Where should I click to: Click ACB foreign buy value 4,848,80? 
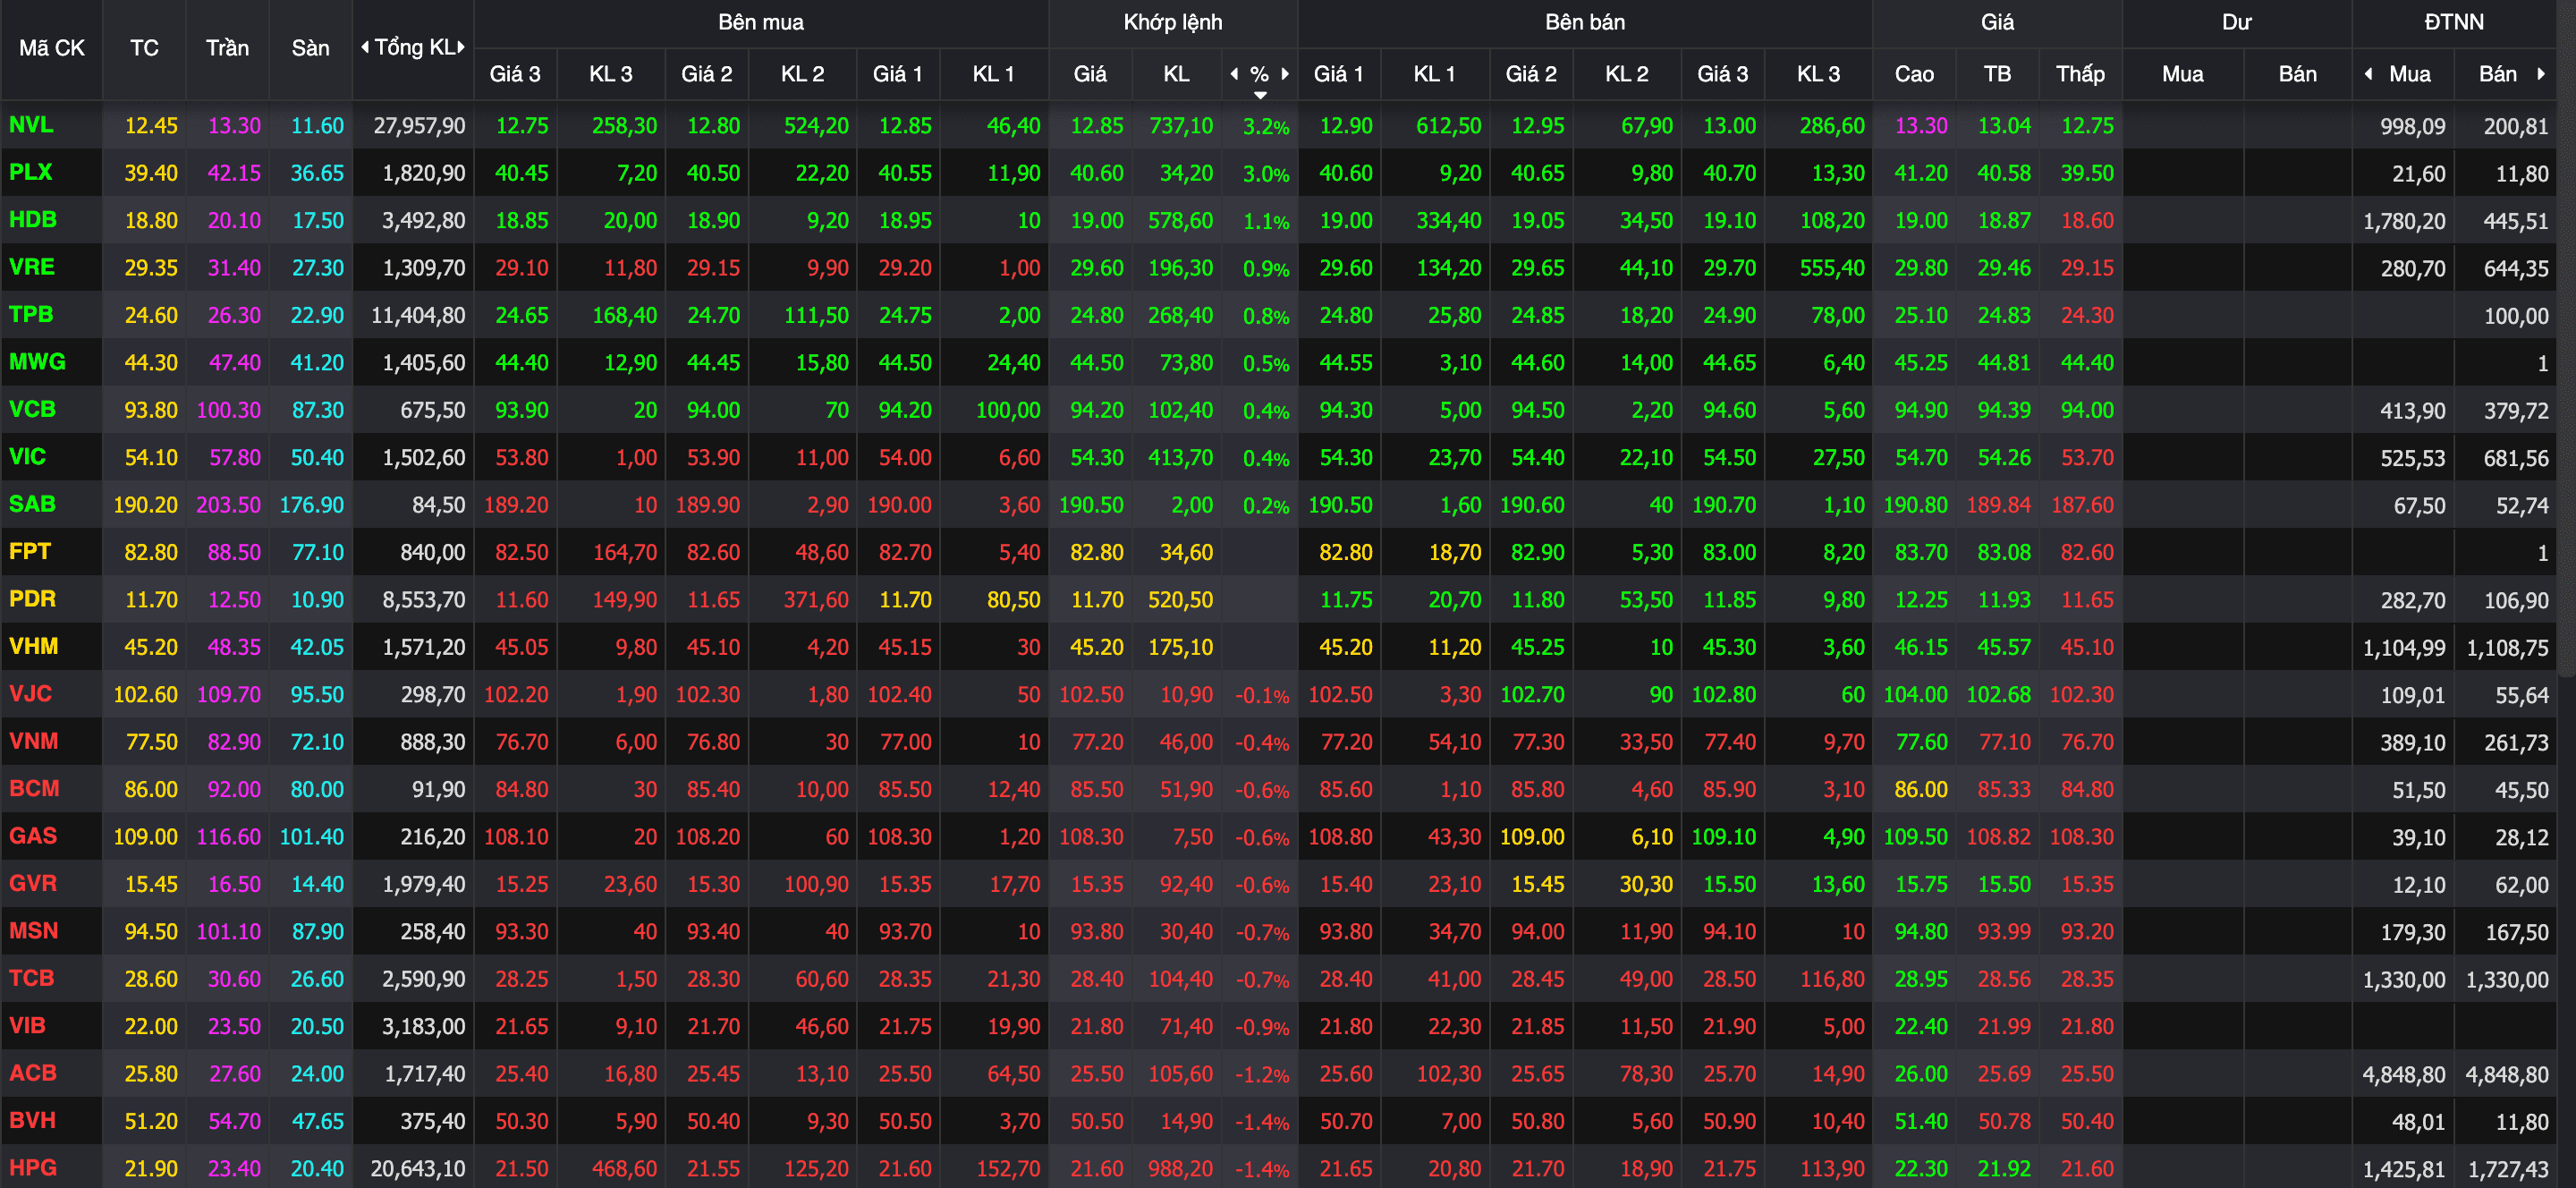pyautogui.click(x=2403, y=1075)
